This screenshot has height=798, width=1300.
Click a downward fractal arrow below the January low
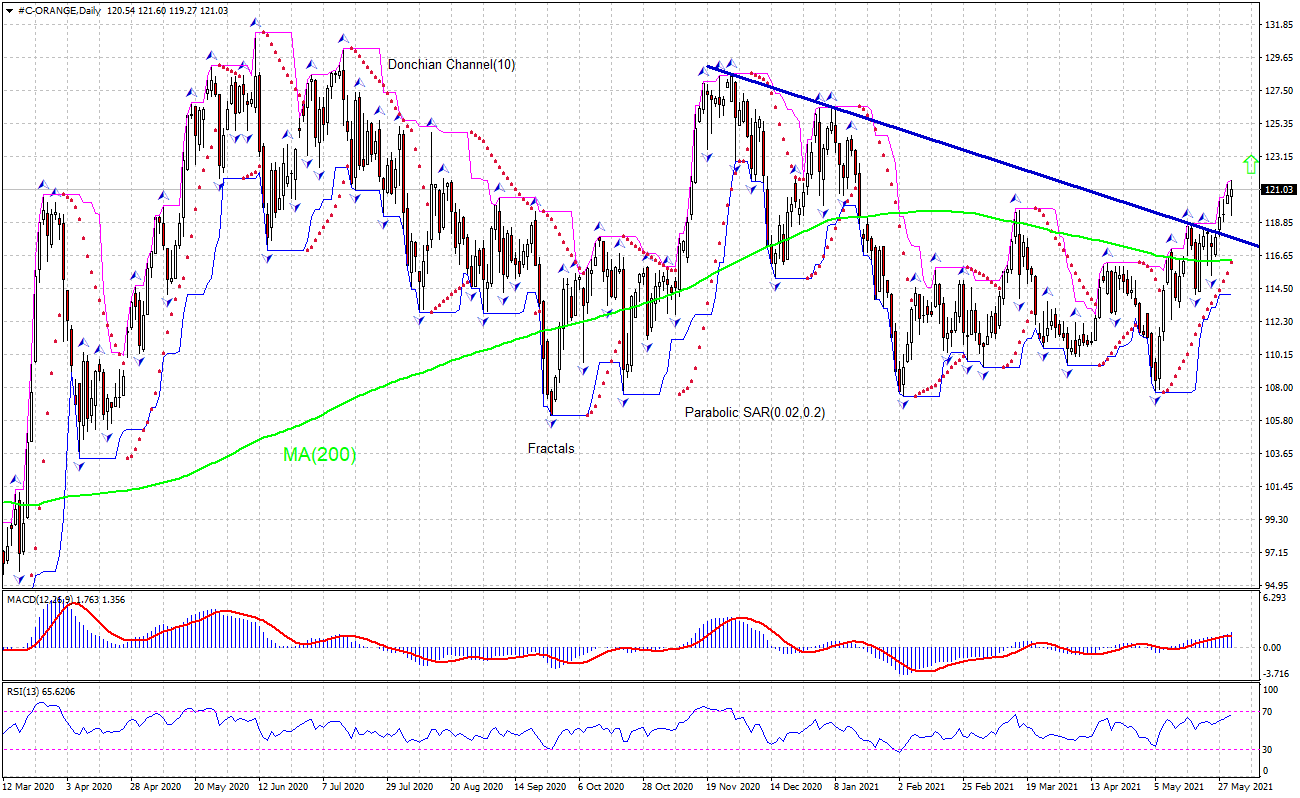tap(903, 402)
